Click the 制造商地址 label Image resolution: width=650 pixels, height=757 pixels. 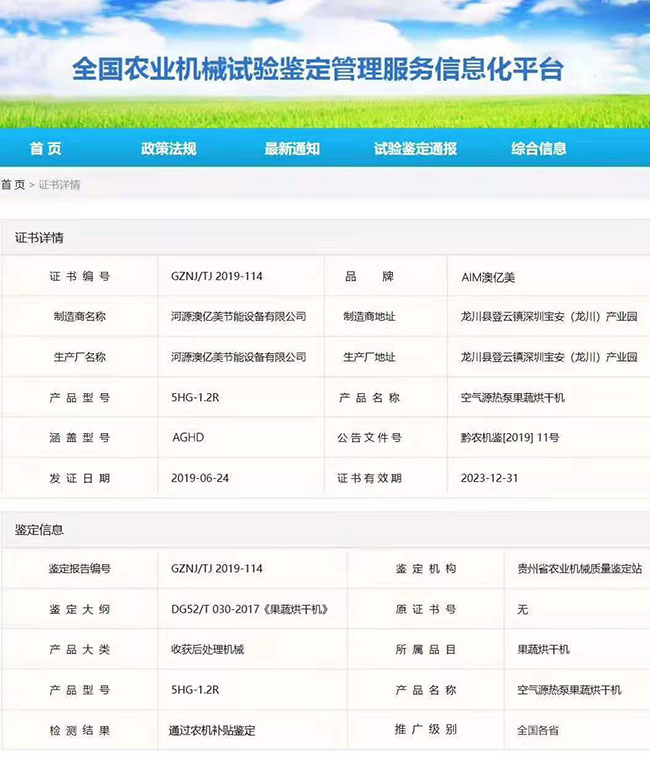[x=369, y=317]
